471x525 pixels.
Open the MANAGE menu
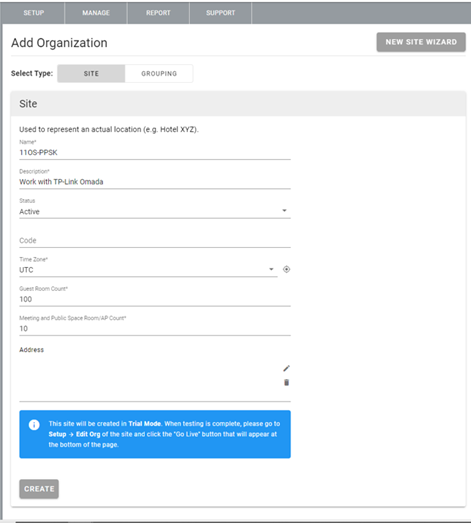click(x=96, y=13)
